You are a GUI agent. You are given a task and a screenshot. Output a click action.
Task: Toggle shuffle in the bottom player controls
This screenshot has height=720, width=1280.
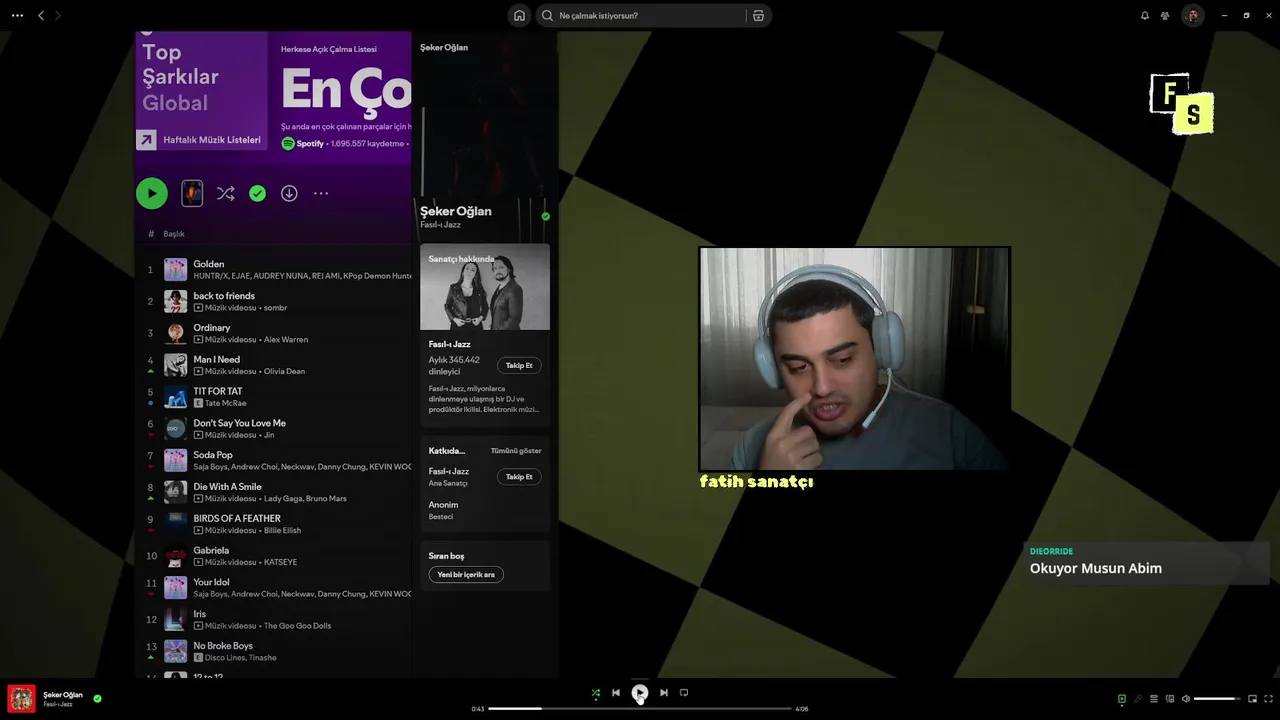[596, 693]
